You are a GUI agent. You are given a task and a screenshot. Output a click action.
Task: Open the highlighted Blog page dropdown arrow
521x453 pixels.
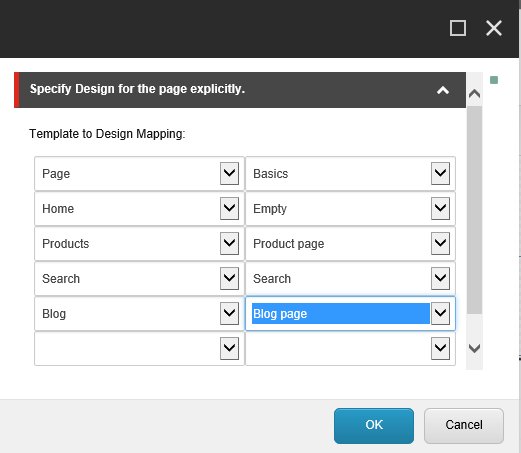pyautogui.click(x=440, y=313)
